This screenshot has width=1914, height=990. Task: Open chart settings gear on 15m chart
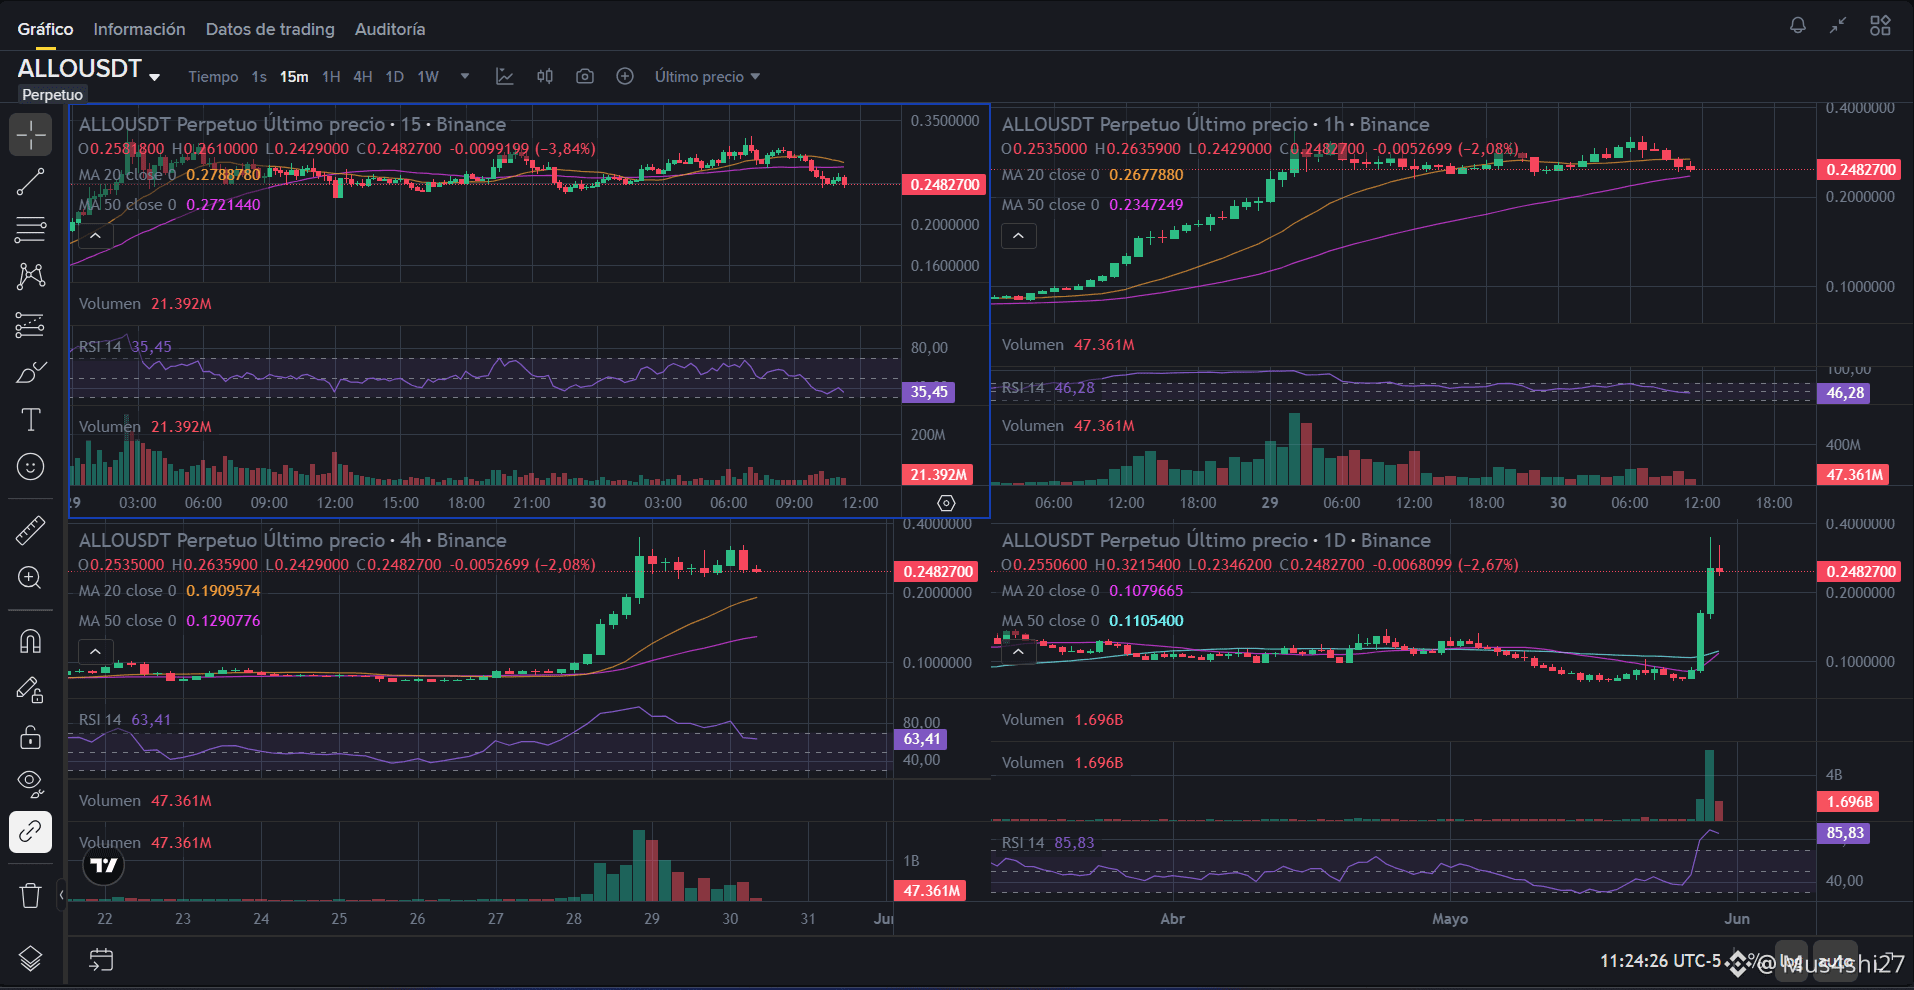[x=946, y=503]
